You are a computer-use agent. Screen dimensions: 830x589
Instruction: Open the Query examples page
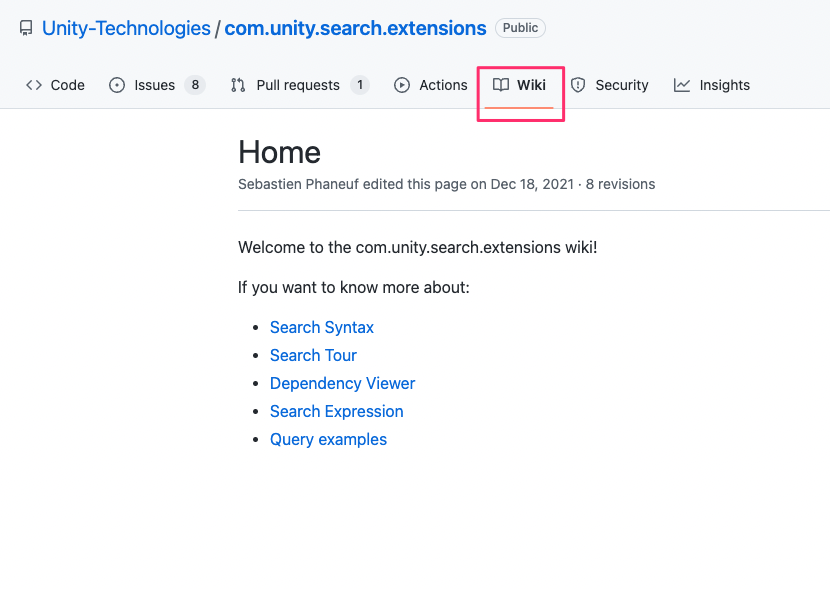pyautogui.click(x=328, y=439)
